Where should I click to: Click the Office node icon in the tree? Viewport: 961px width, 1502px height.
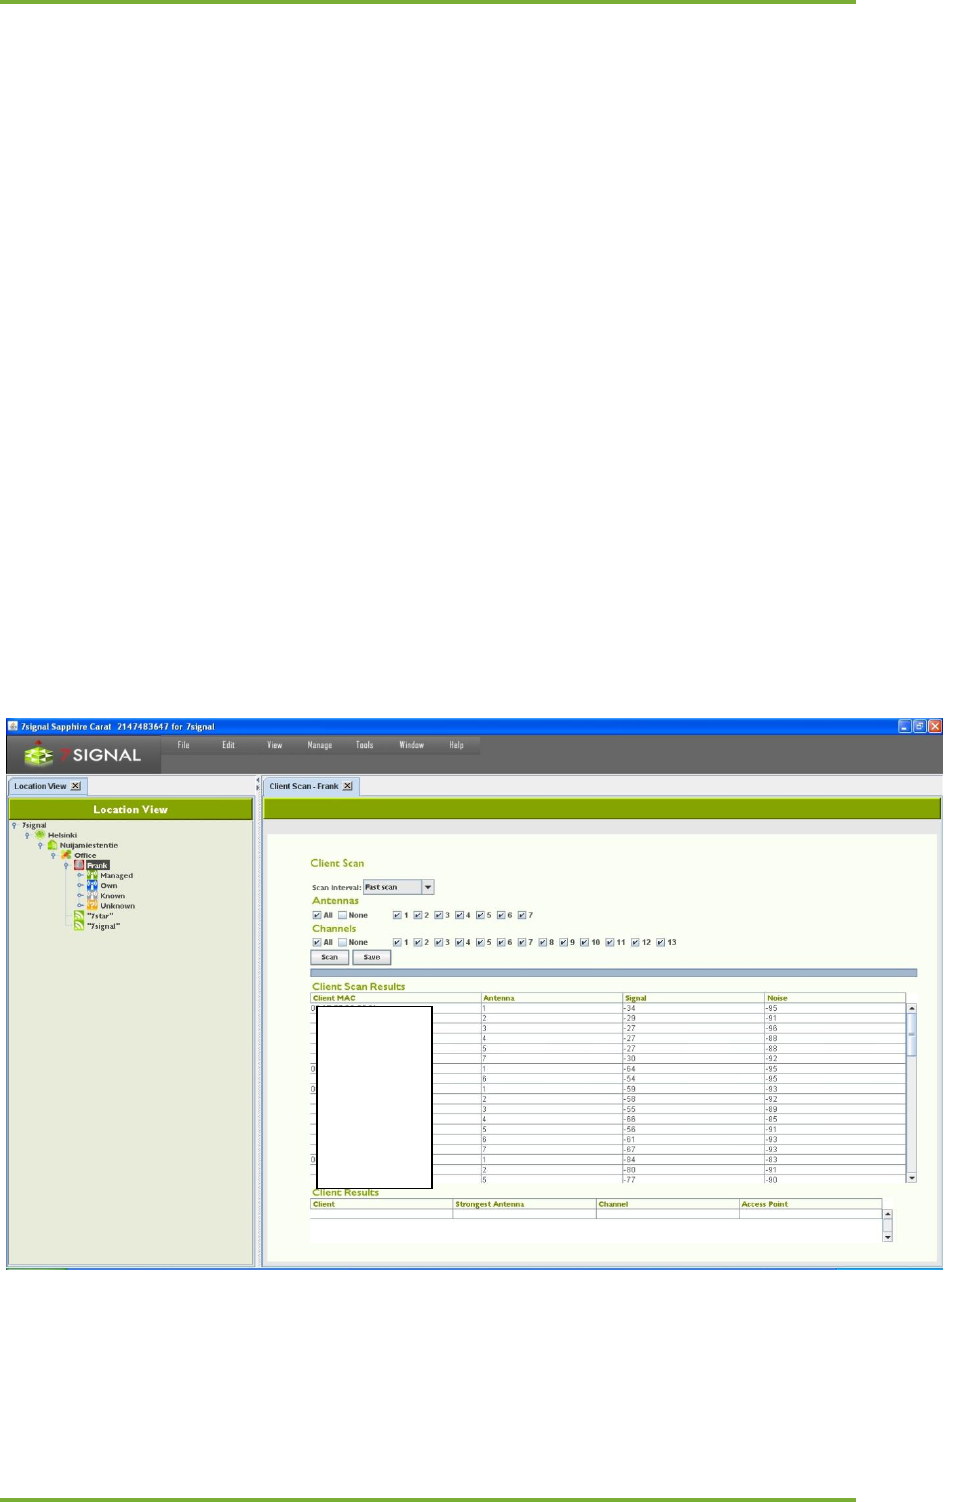(x=66, y=855)
